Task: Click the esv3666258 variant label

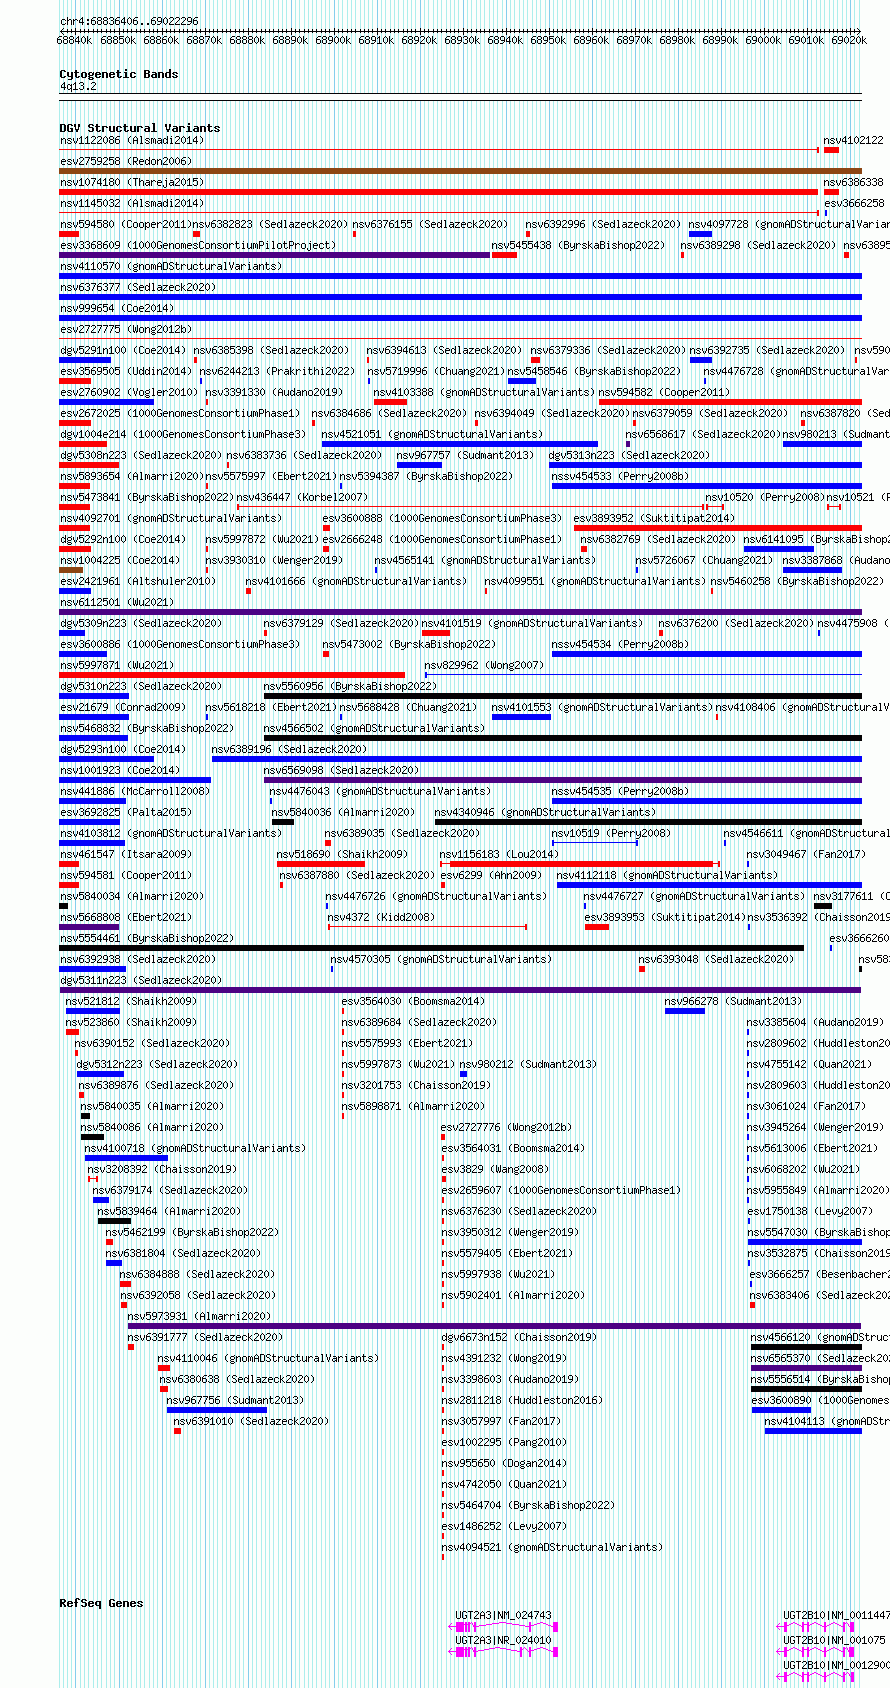Action: 854,203
